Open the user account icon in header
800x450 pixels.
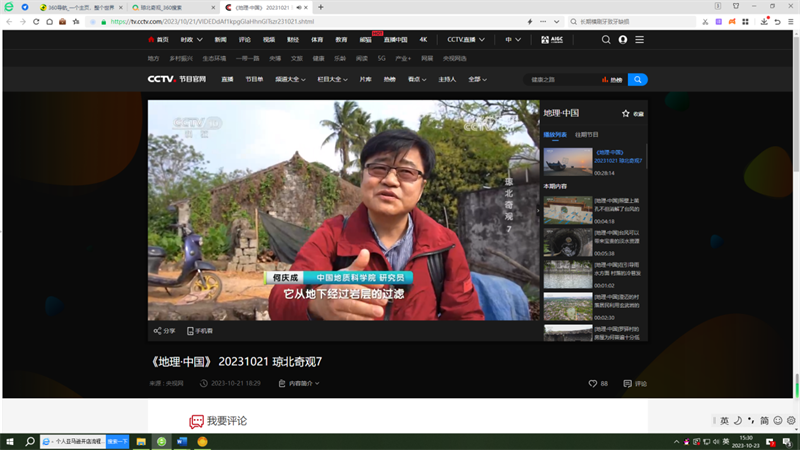[x=623, y=40]
